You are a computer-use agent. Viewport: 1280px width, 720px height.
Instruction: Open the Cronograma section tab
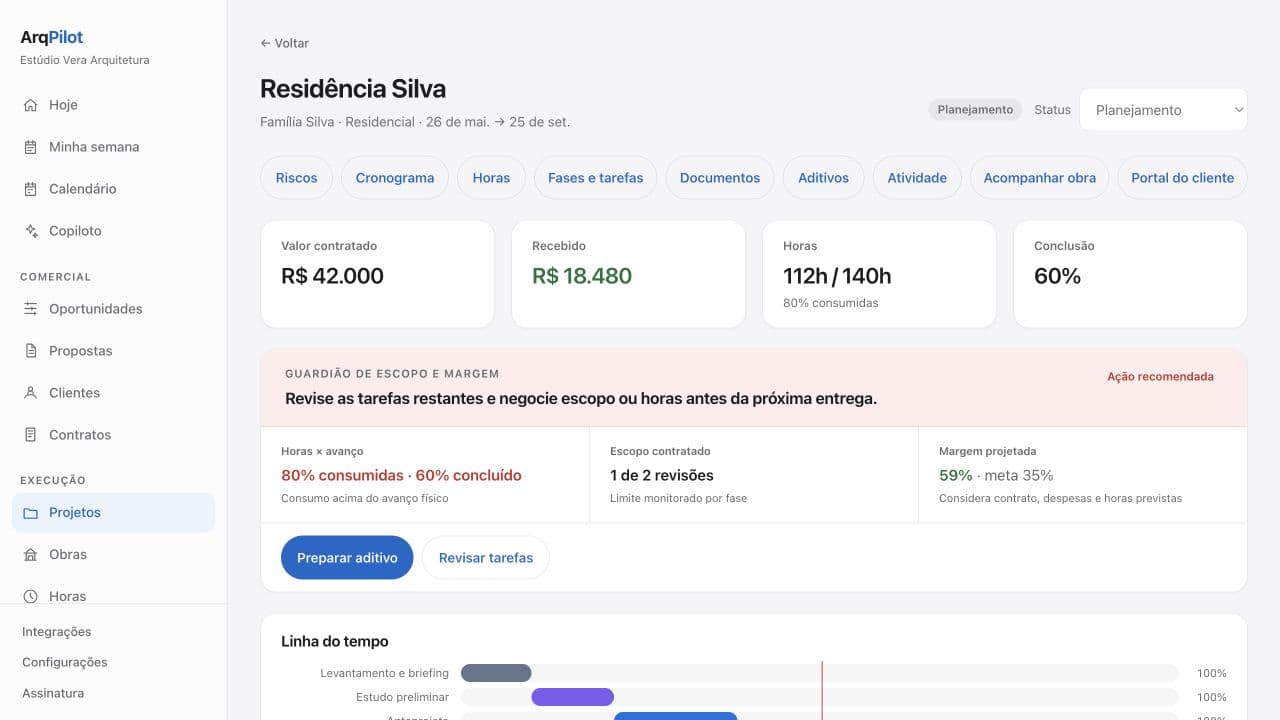point(395,178)
